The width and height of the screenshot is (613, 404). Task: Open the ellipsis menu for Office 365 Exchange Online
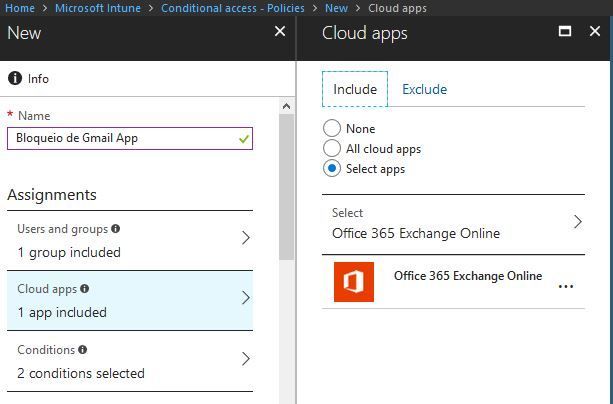click(566, 286)
